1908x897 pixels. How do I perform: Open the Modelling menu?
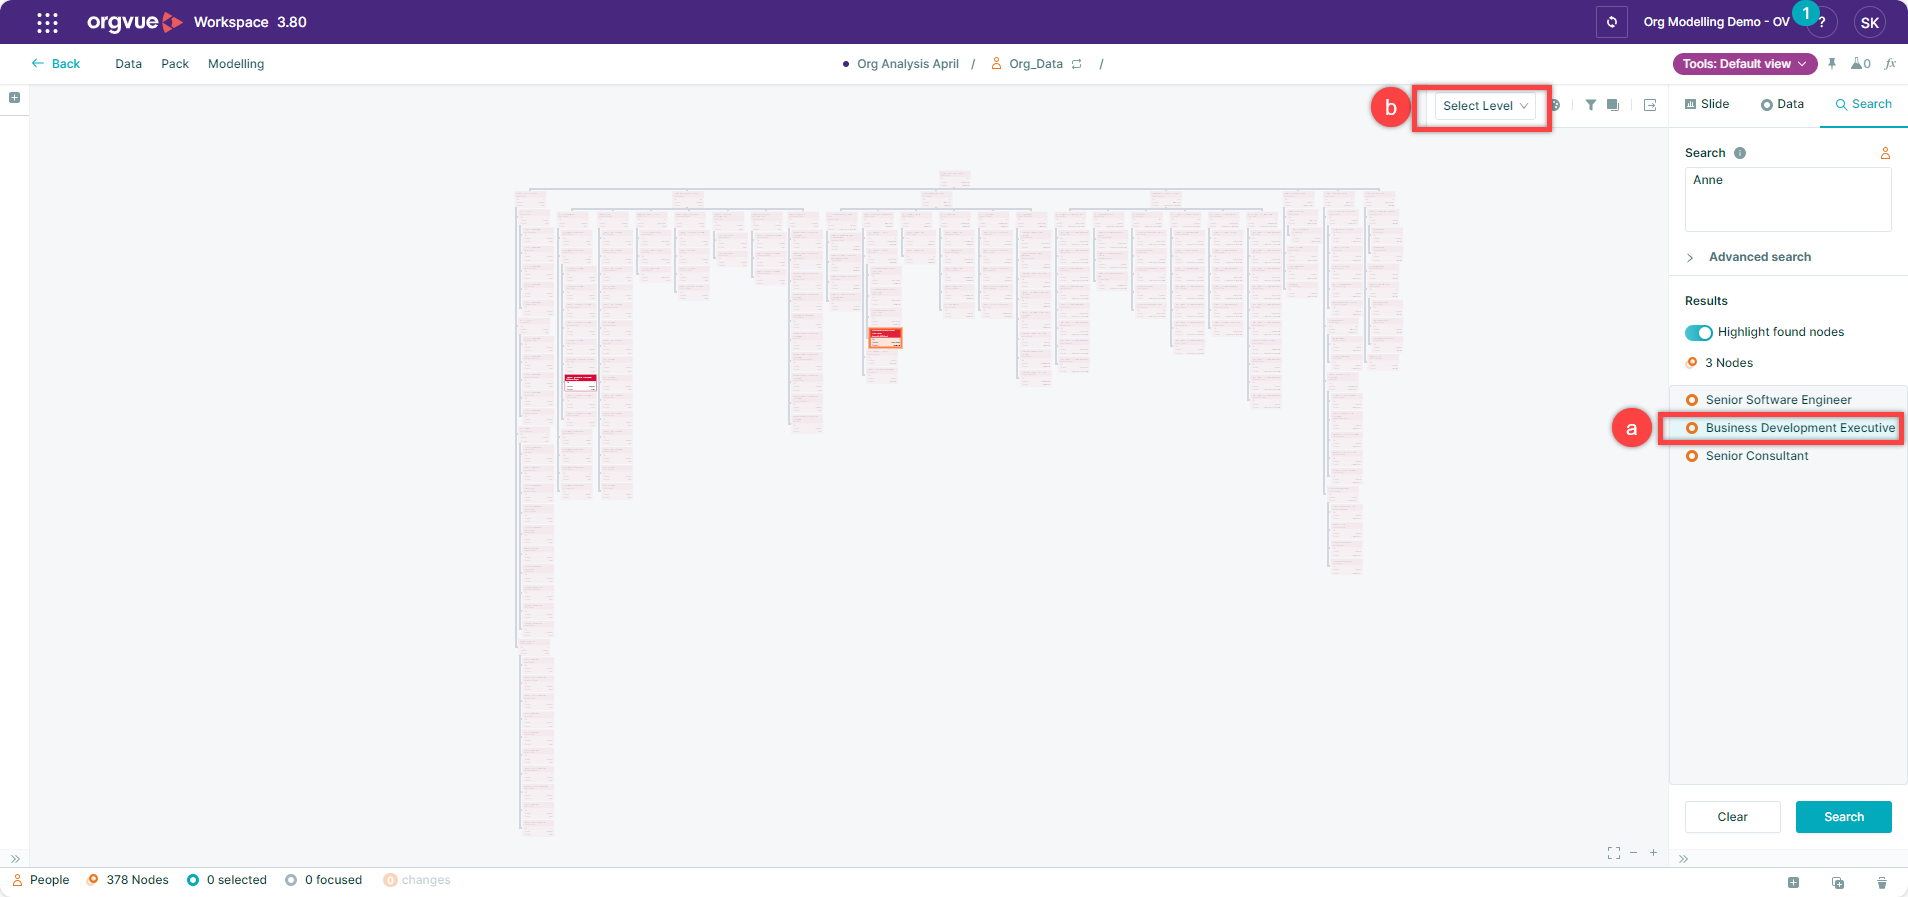click(x=236, y=64)
